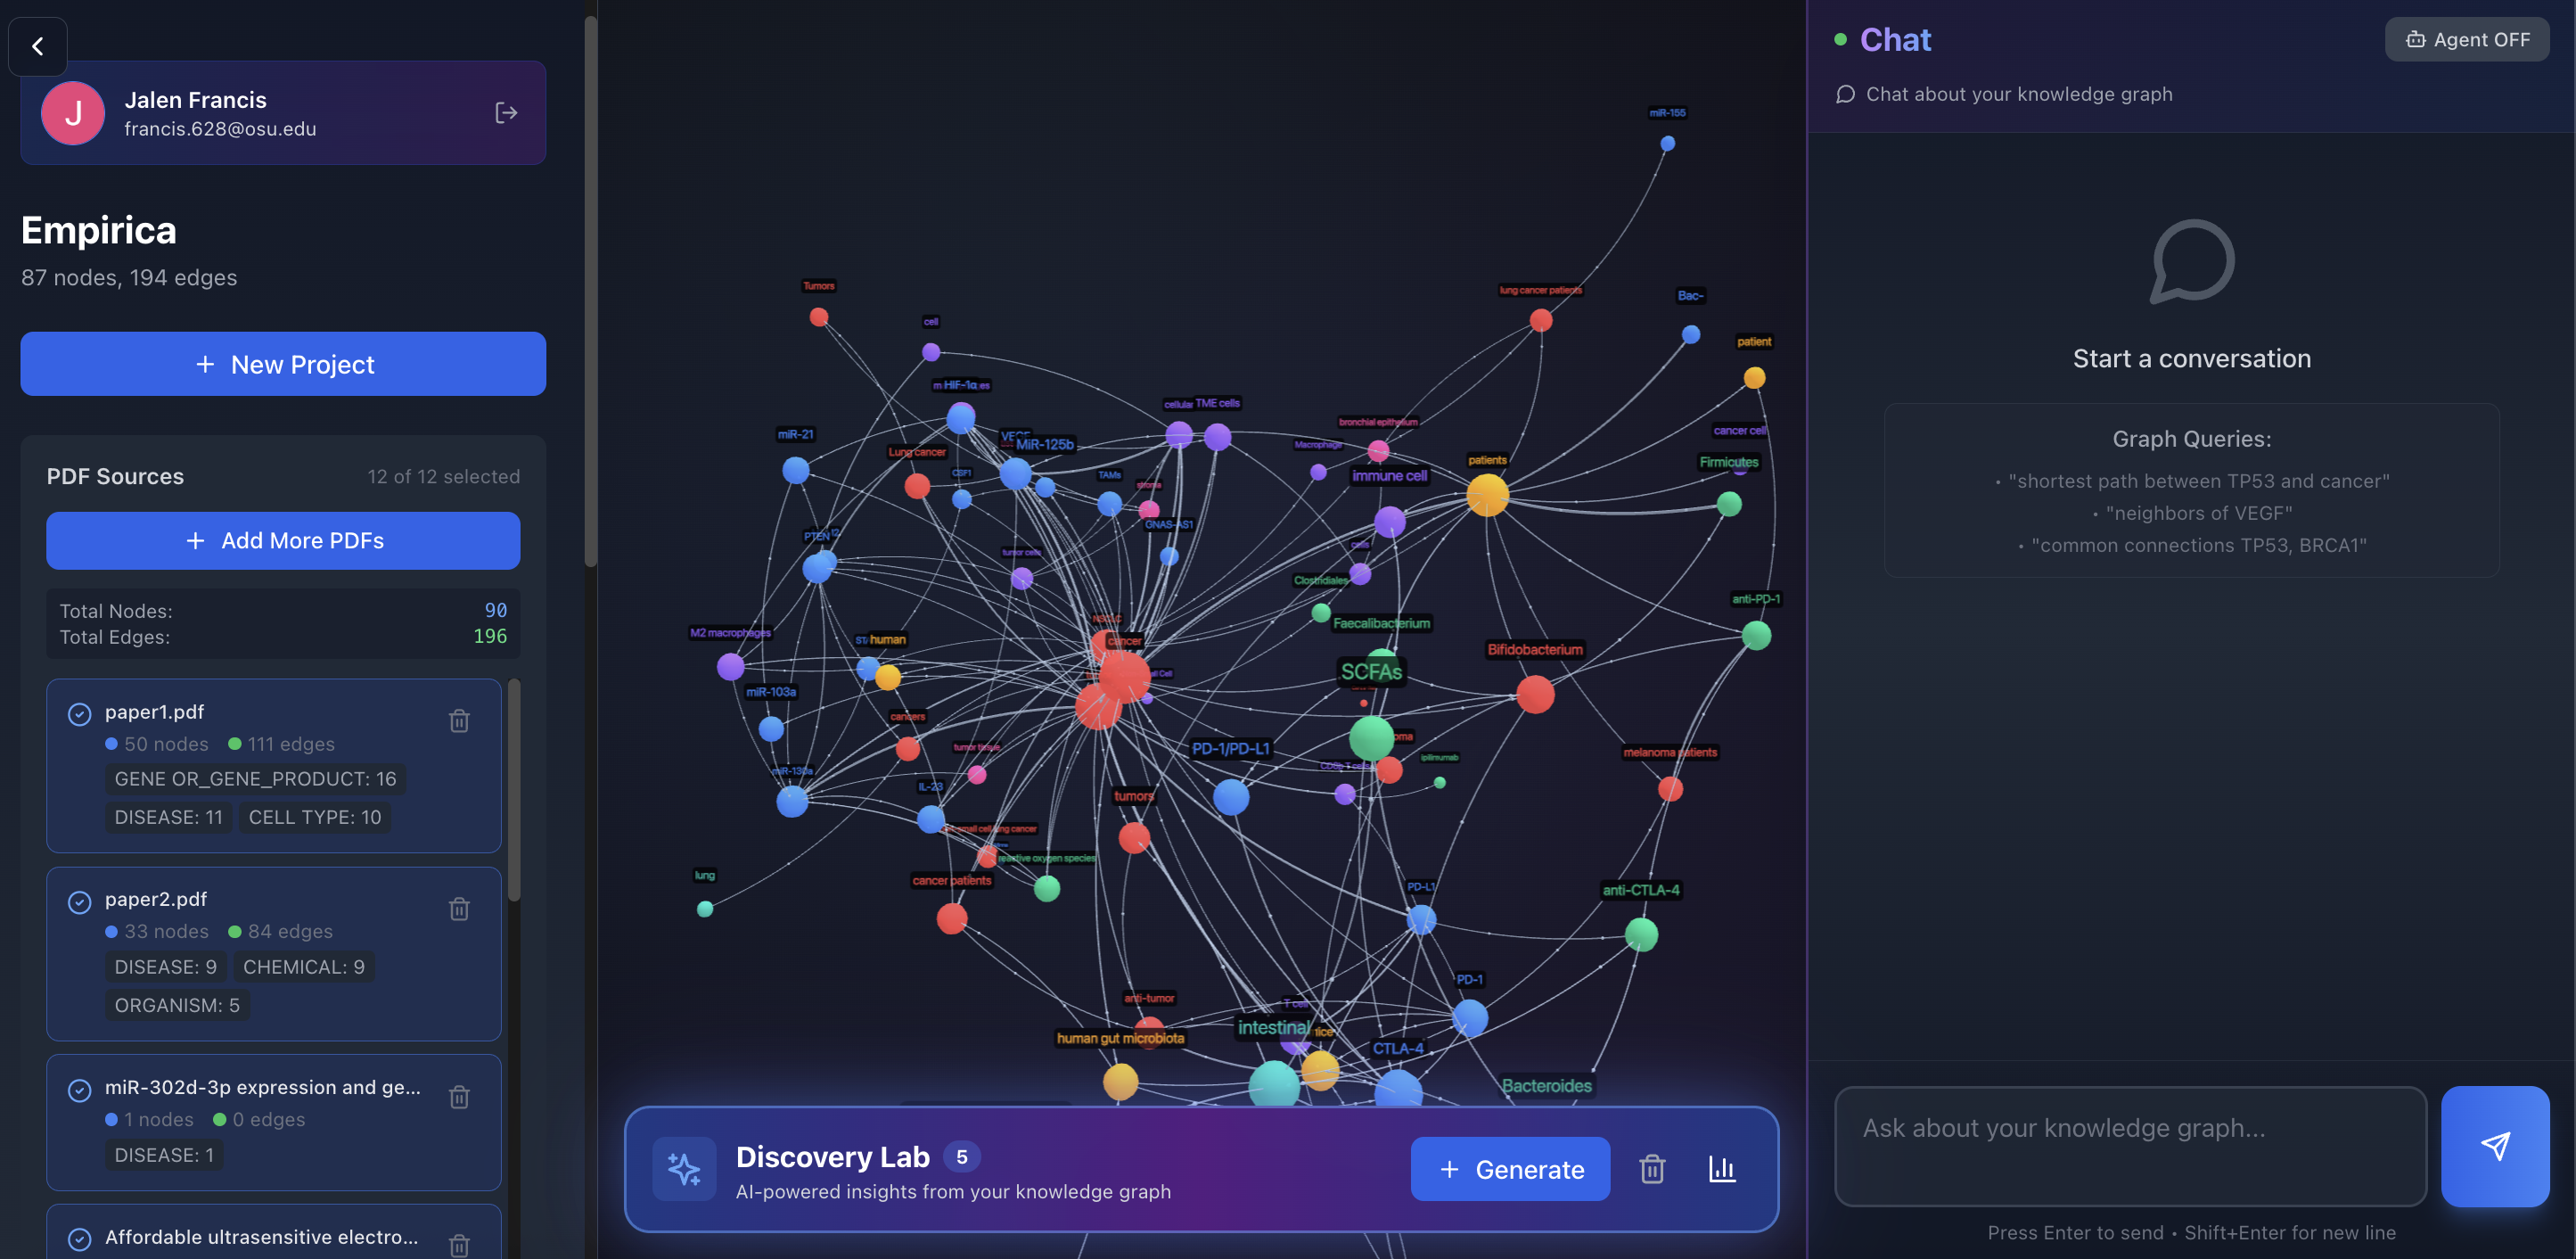Image resolution: width=2576 pixels, height=1259 pixels.
Task: Uncheck the paper2.pdf source
Action: point(79,901)
